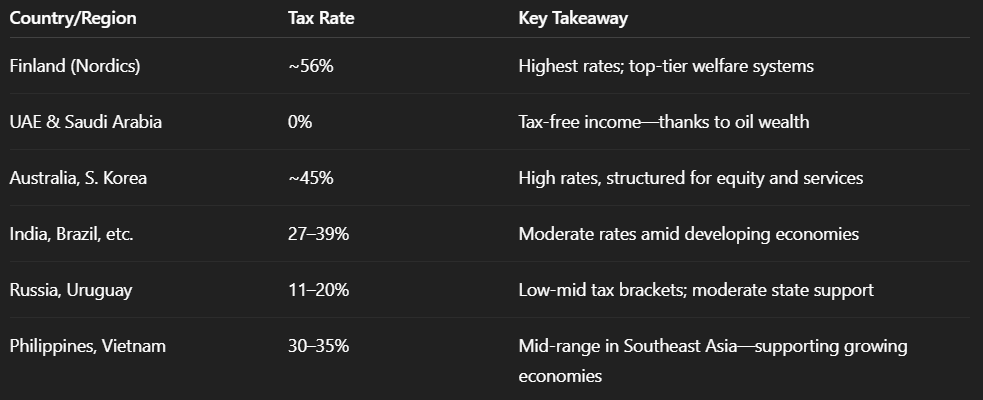
Task: Click the Australia, S. Korea cell
Action: point(78,178)
